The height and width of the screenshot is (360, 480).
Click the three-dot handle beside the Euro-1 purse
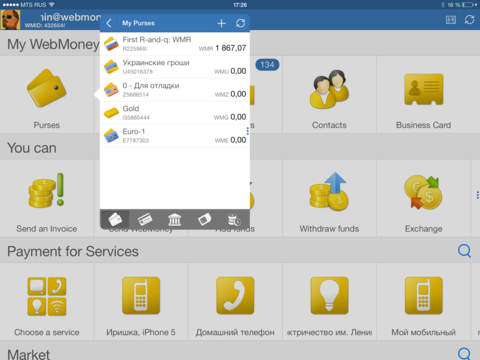[248, 131]
